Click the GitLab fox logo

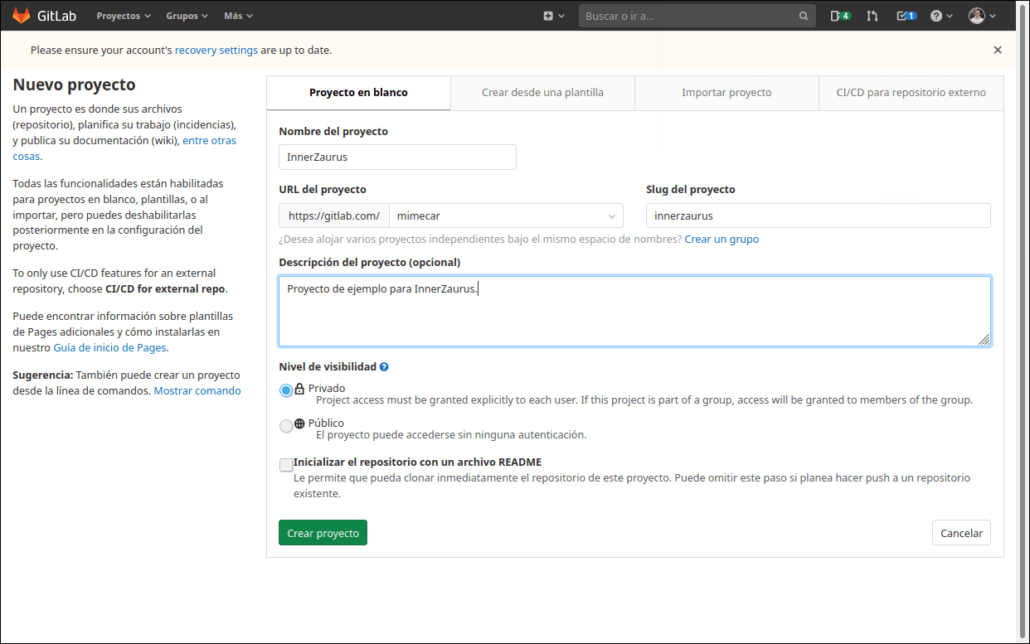[21, 16]
